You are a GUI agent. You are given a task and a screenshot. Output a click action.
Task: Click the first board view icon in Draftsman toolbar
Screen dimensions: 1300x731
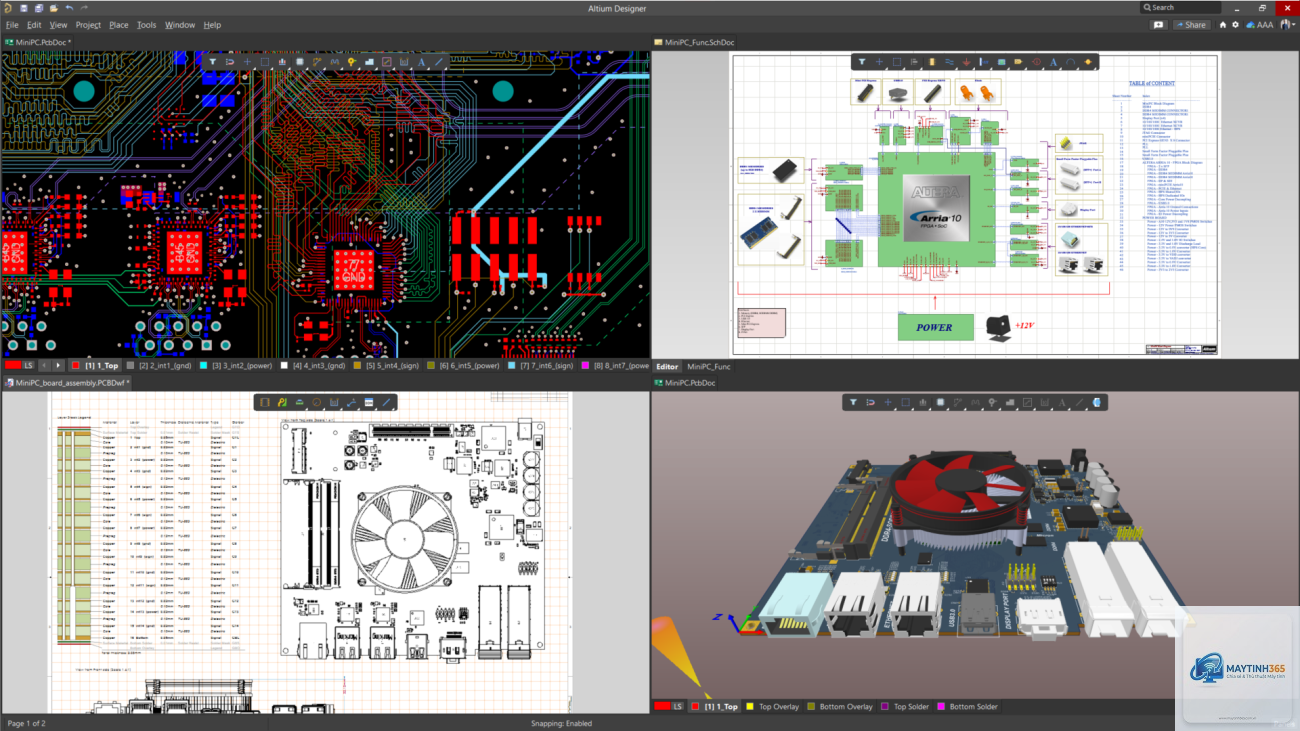click(x=265, y=402)
